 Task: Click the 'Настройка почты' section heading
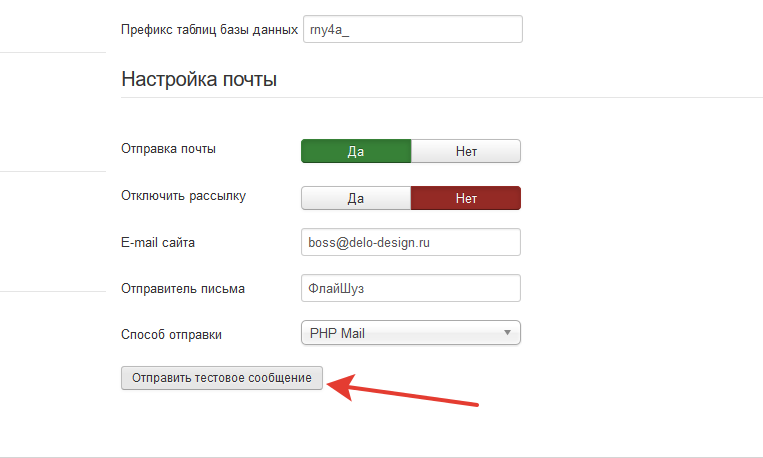coord(199,79)
